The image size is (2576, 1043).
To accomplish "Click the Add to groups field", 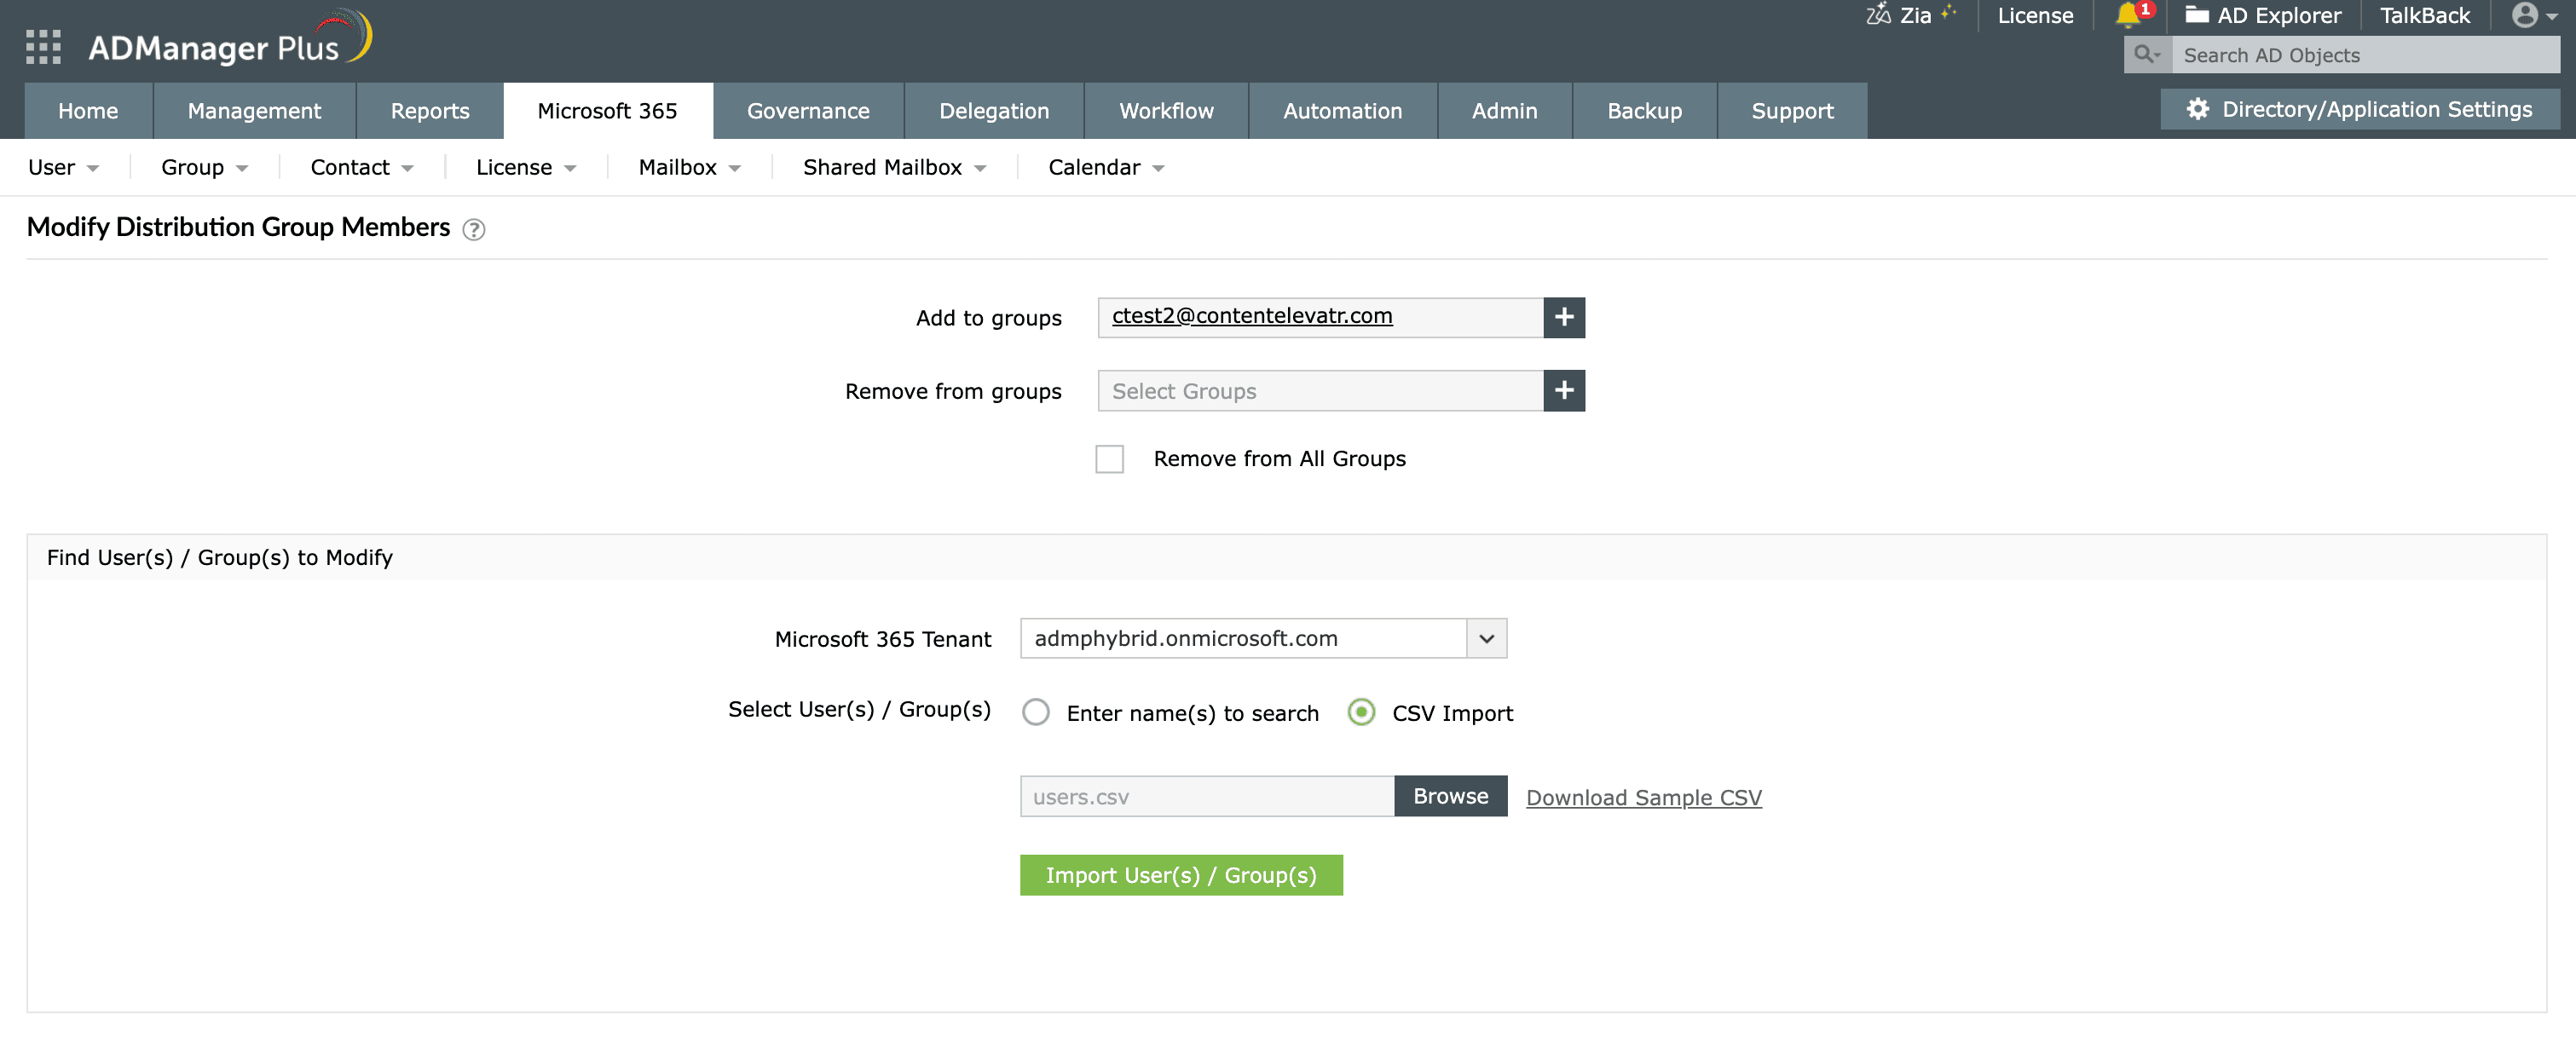I will pyautogui.click(x=1320, y=317).
